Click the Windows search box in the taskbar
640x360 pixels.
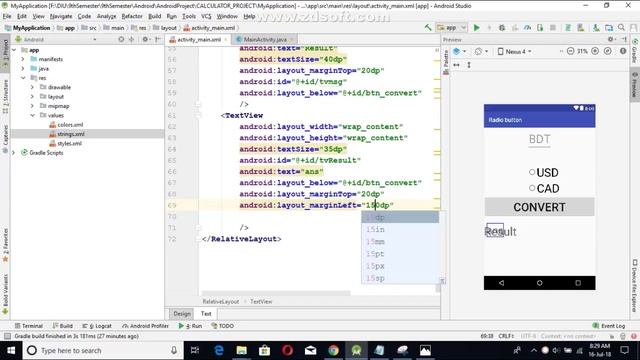(102, 350)
